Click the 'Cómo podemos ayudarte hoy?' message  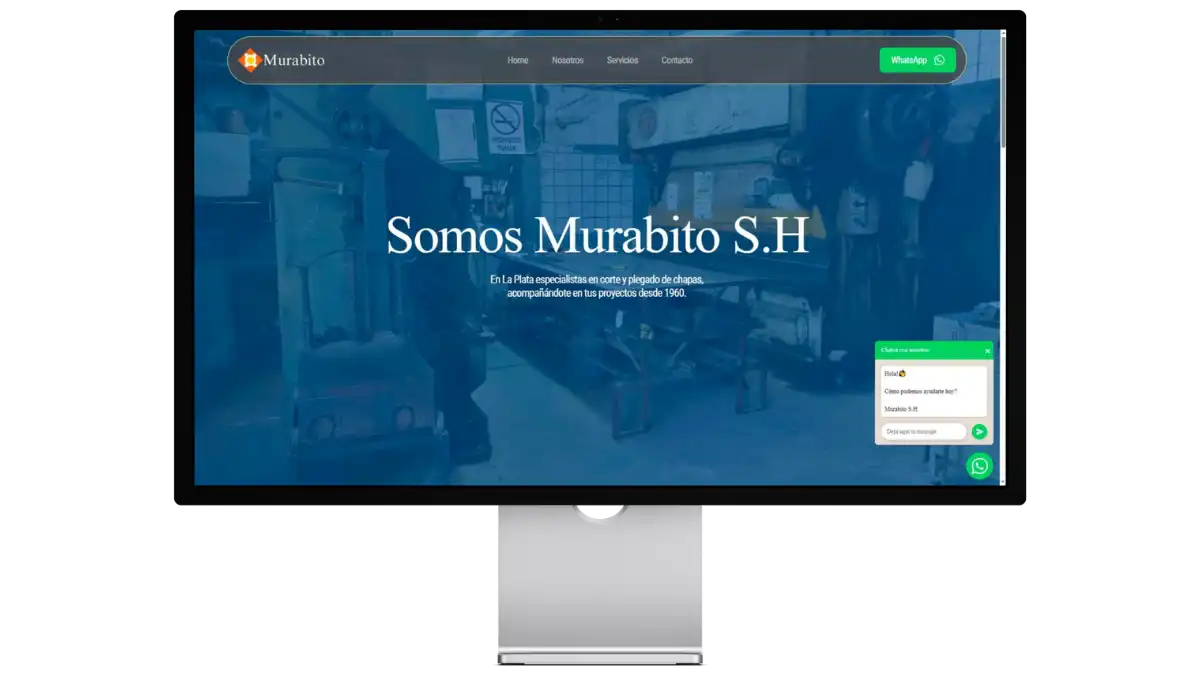point(920,390)
